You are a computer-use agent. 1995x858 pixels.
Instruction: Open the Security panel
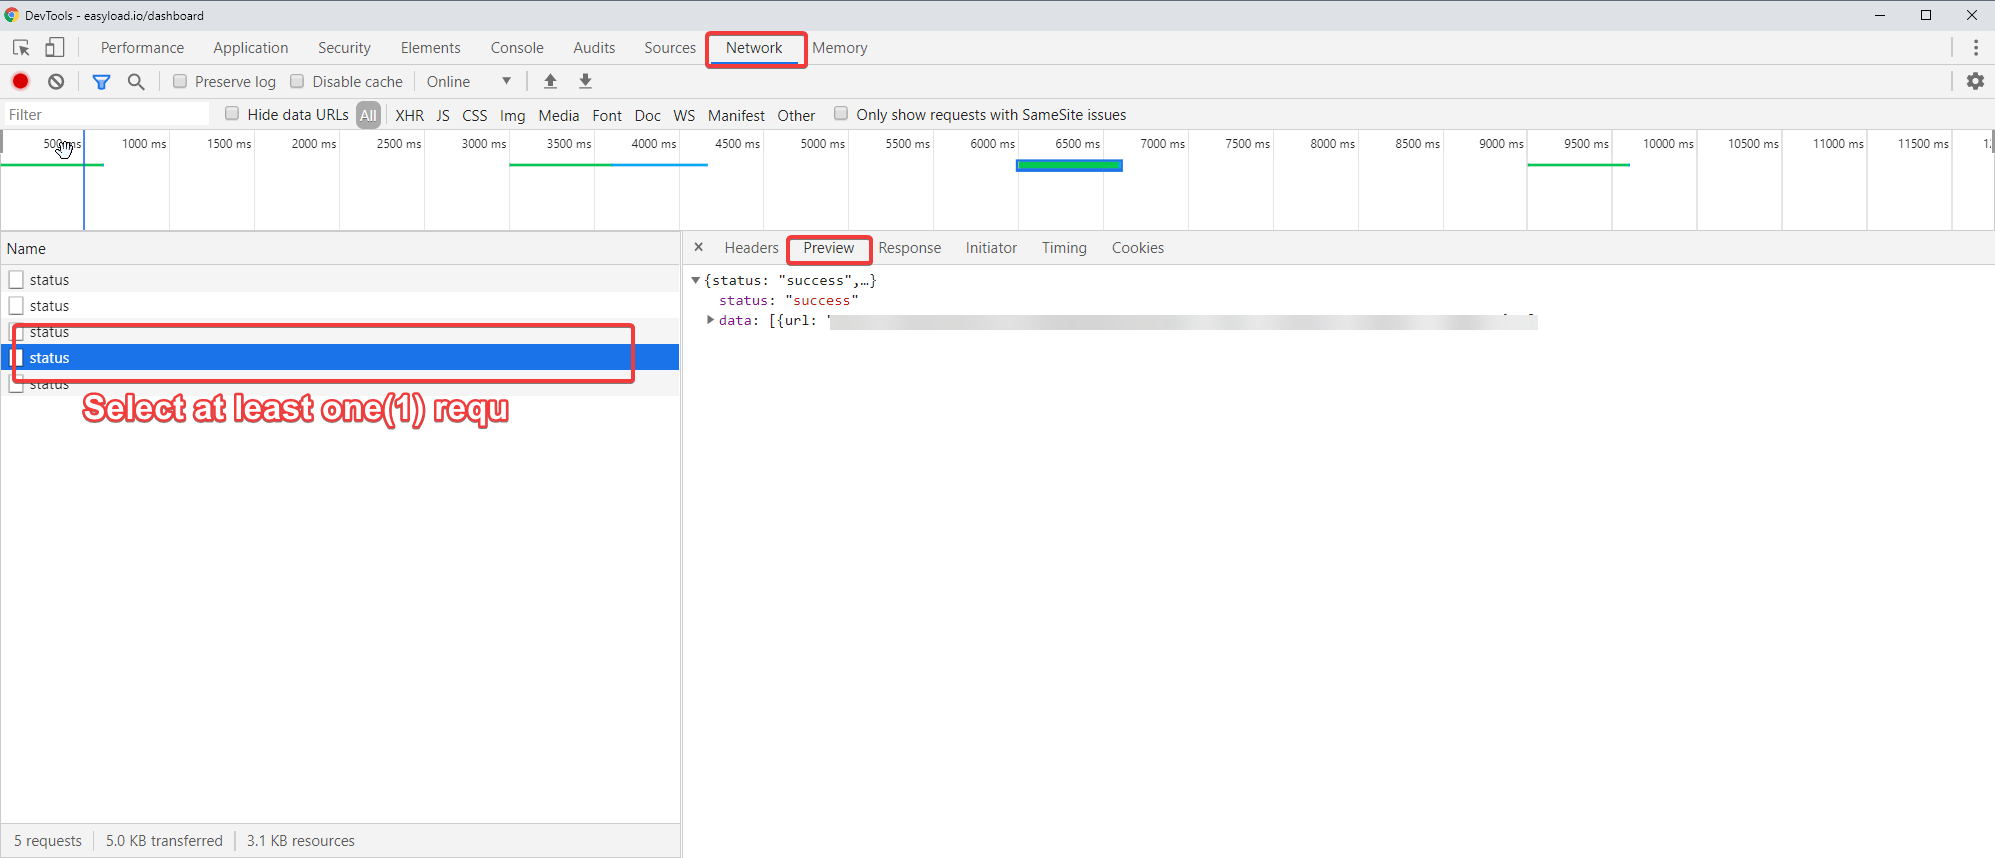click(x=344, y=48)
